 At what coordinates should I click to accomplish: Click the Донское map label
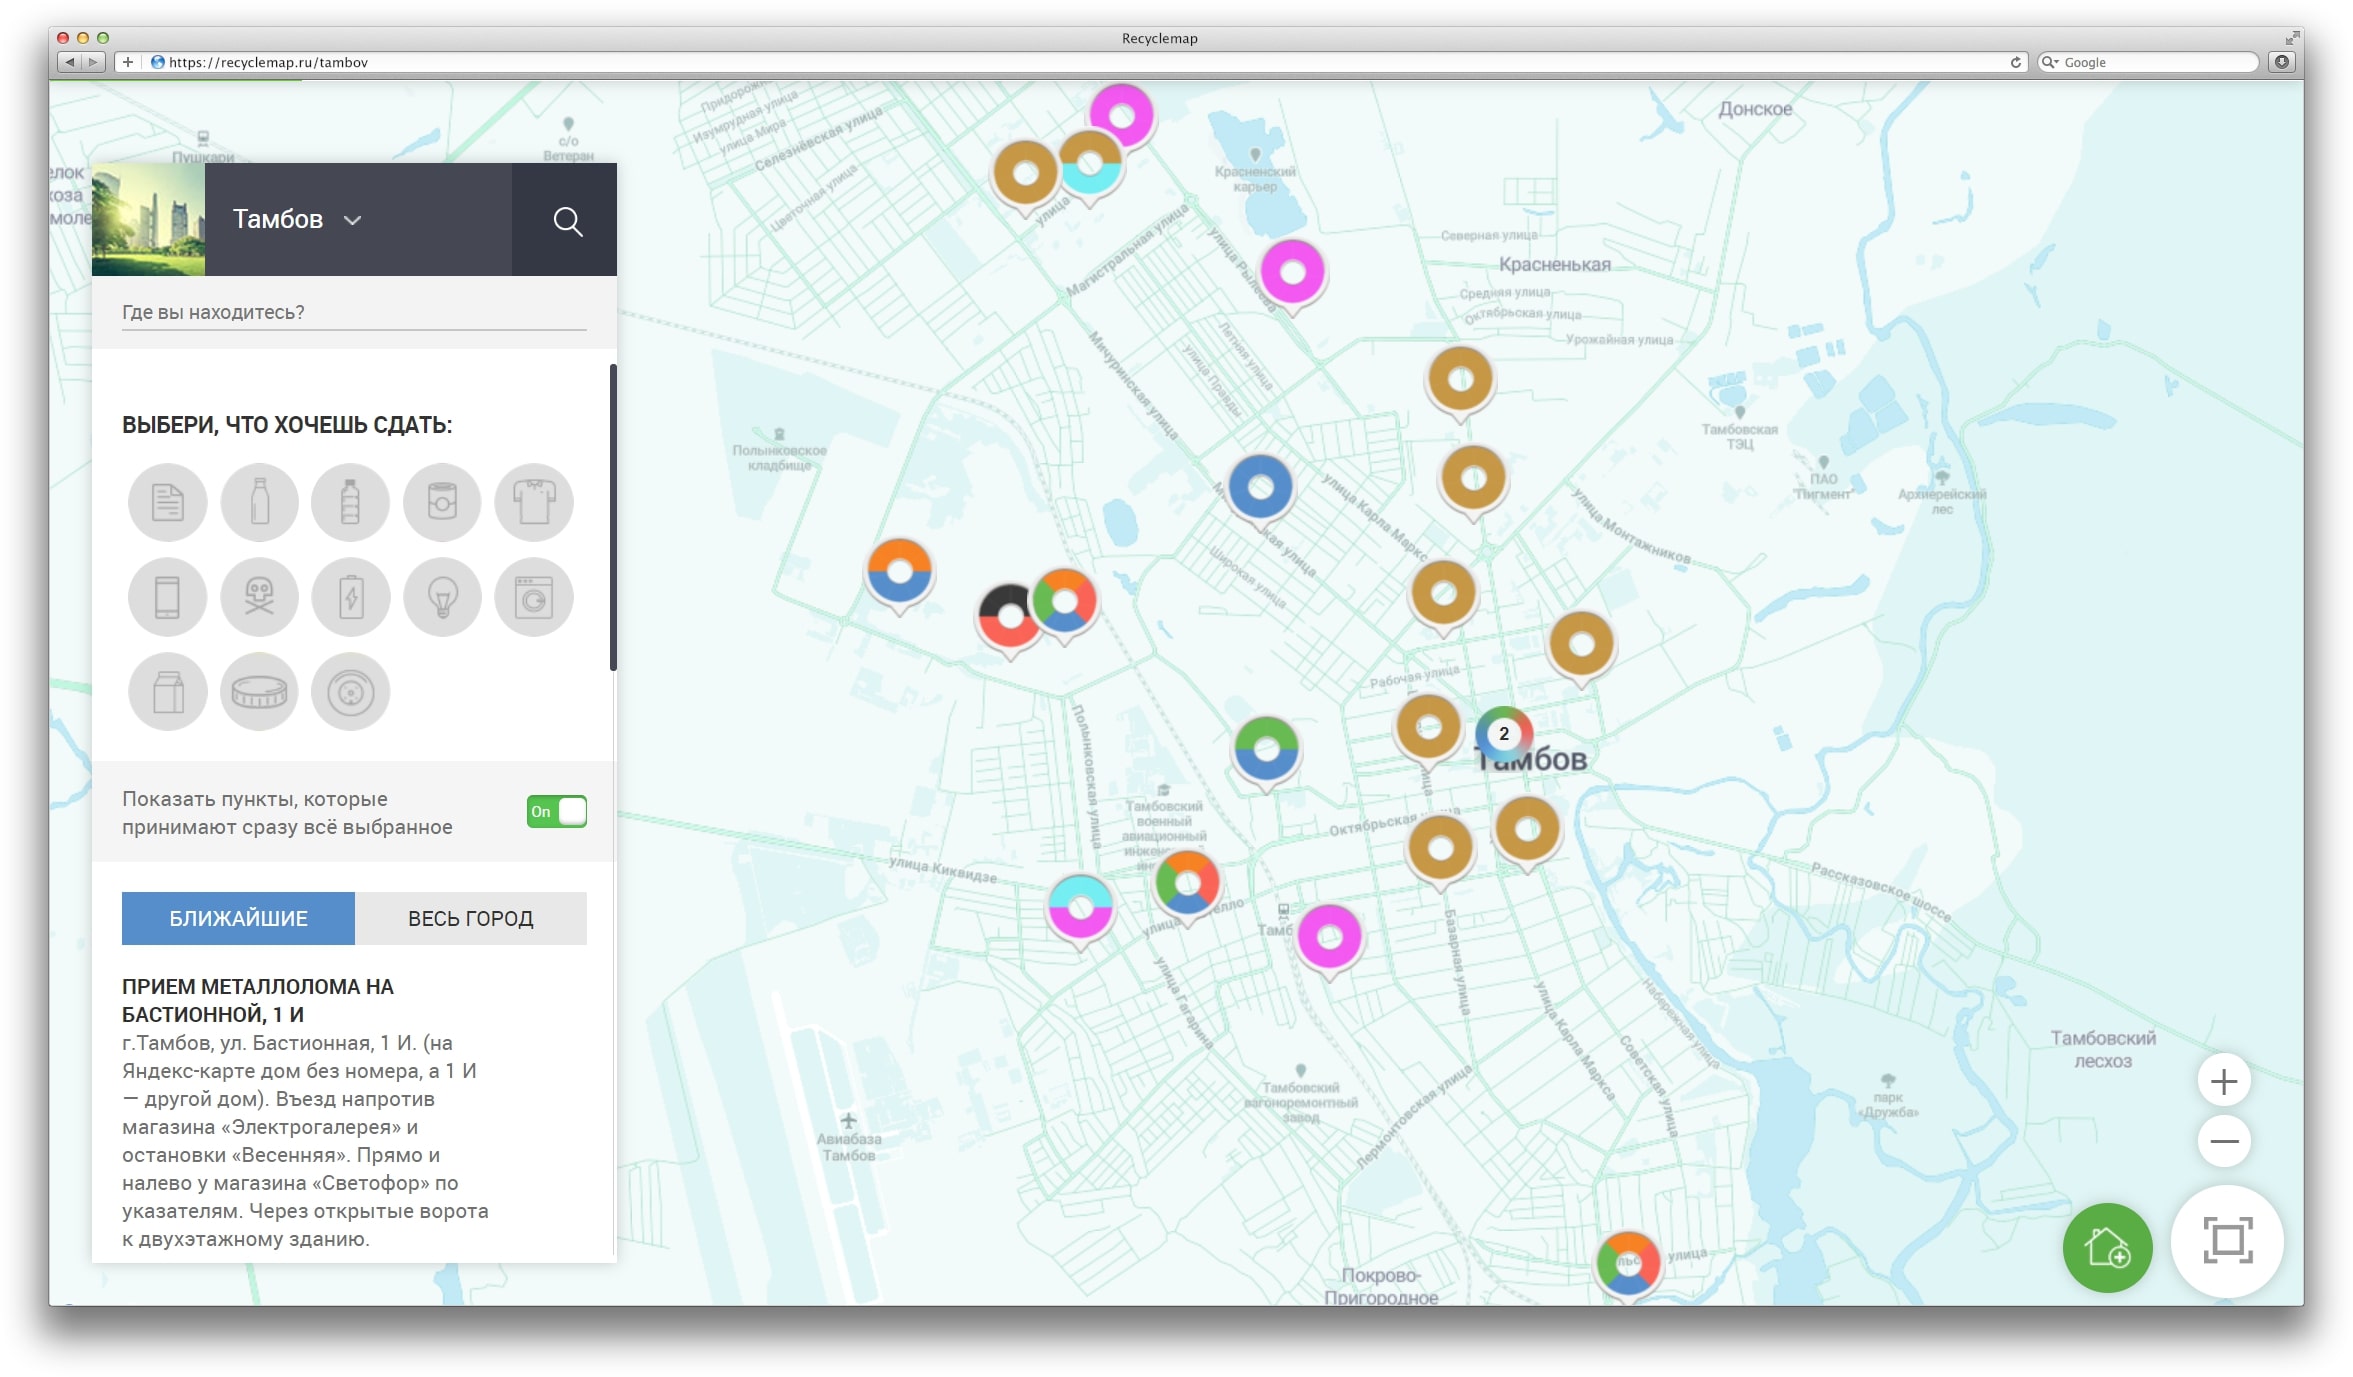[1755, 109]
